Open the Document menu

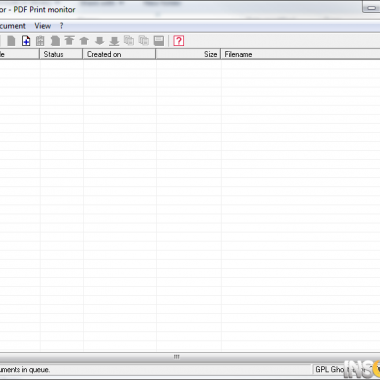pos(12,26)
